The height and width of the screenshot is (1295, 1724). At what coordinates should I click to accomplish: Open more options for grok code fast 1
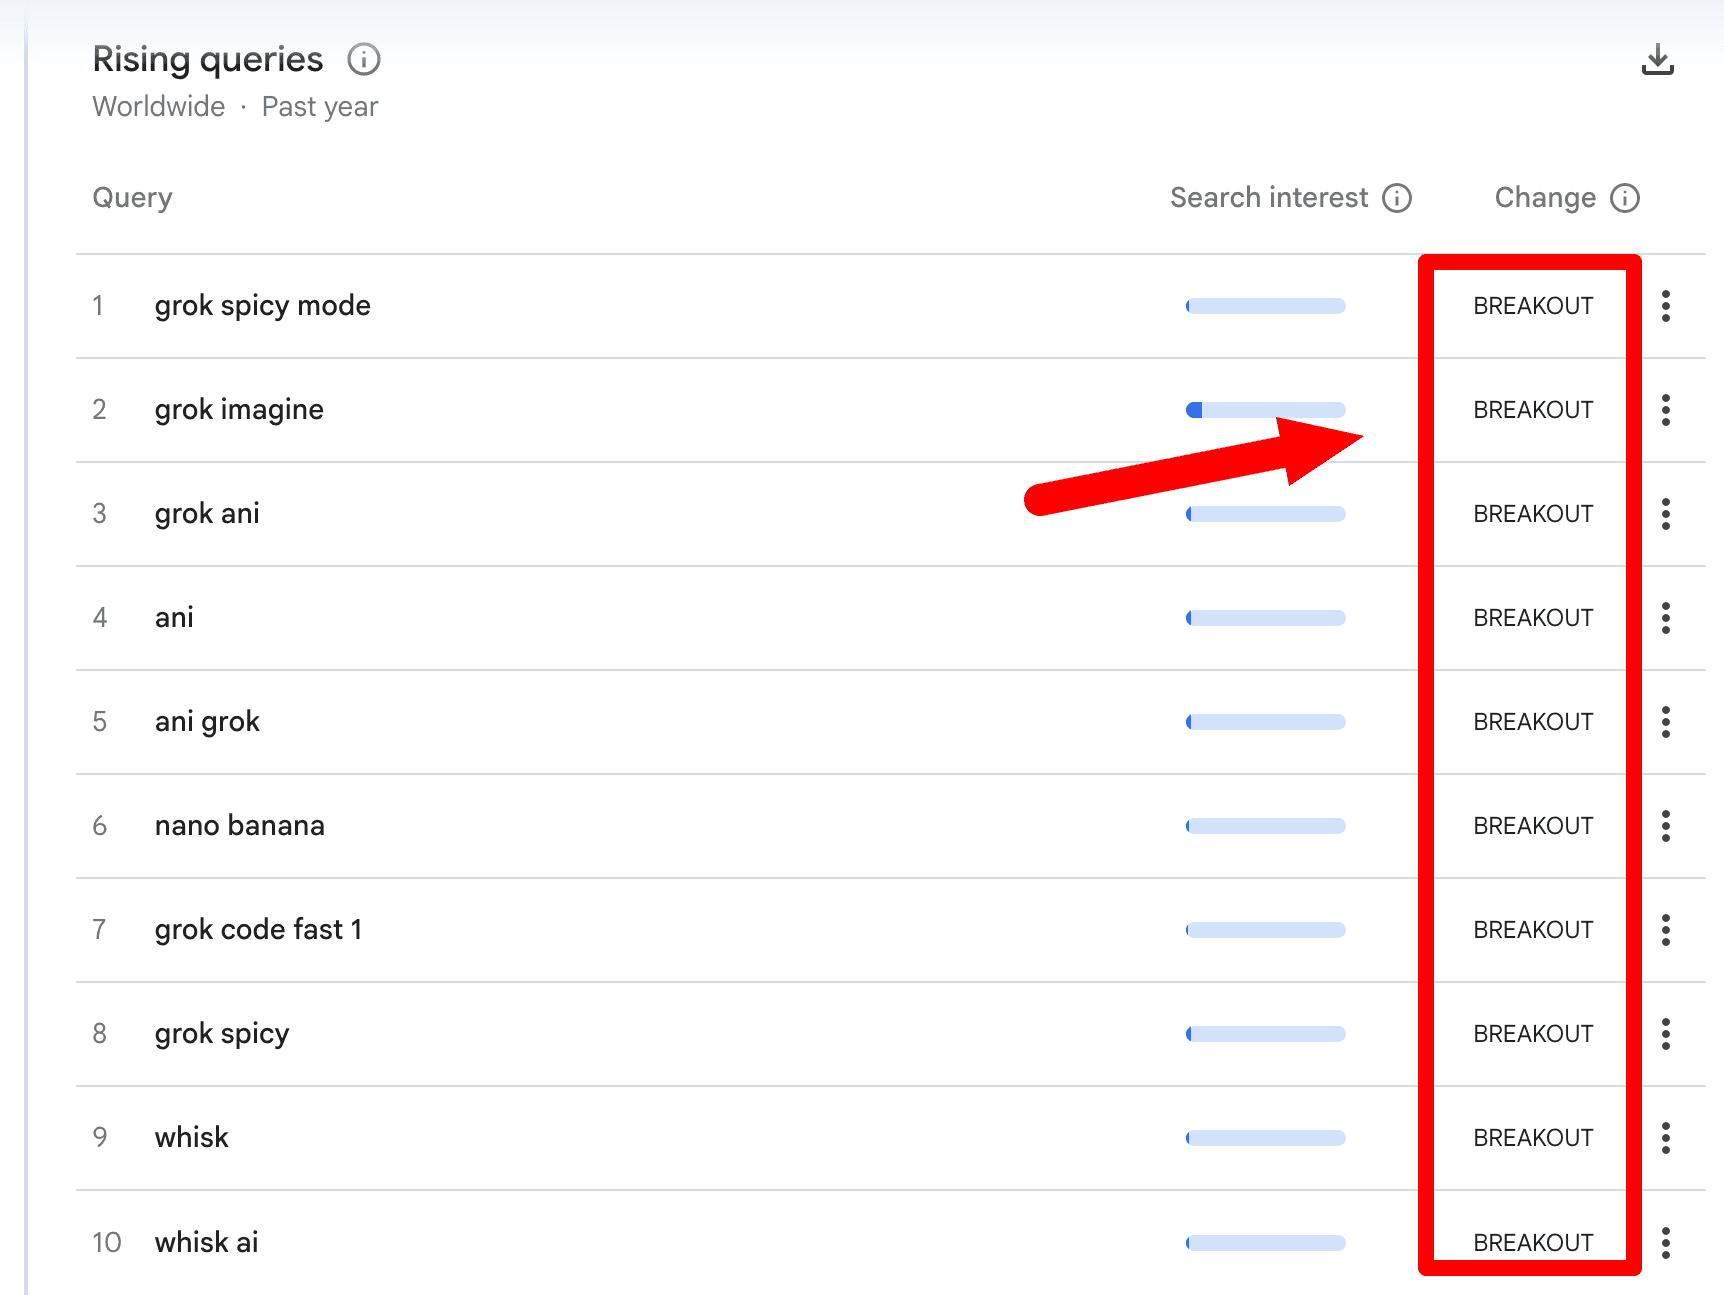(x=1666, y=930)
